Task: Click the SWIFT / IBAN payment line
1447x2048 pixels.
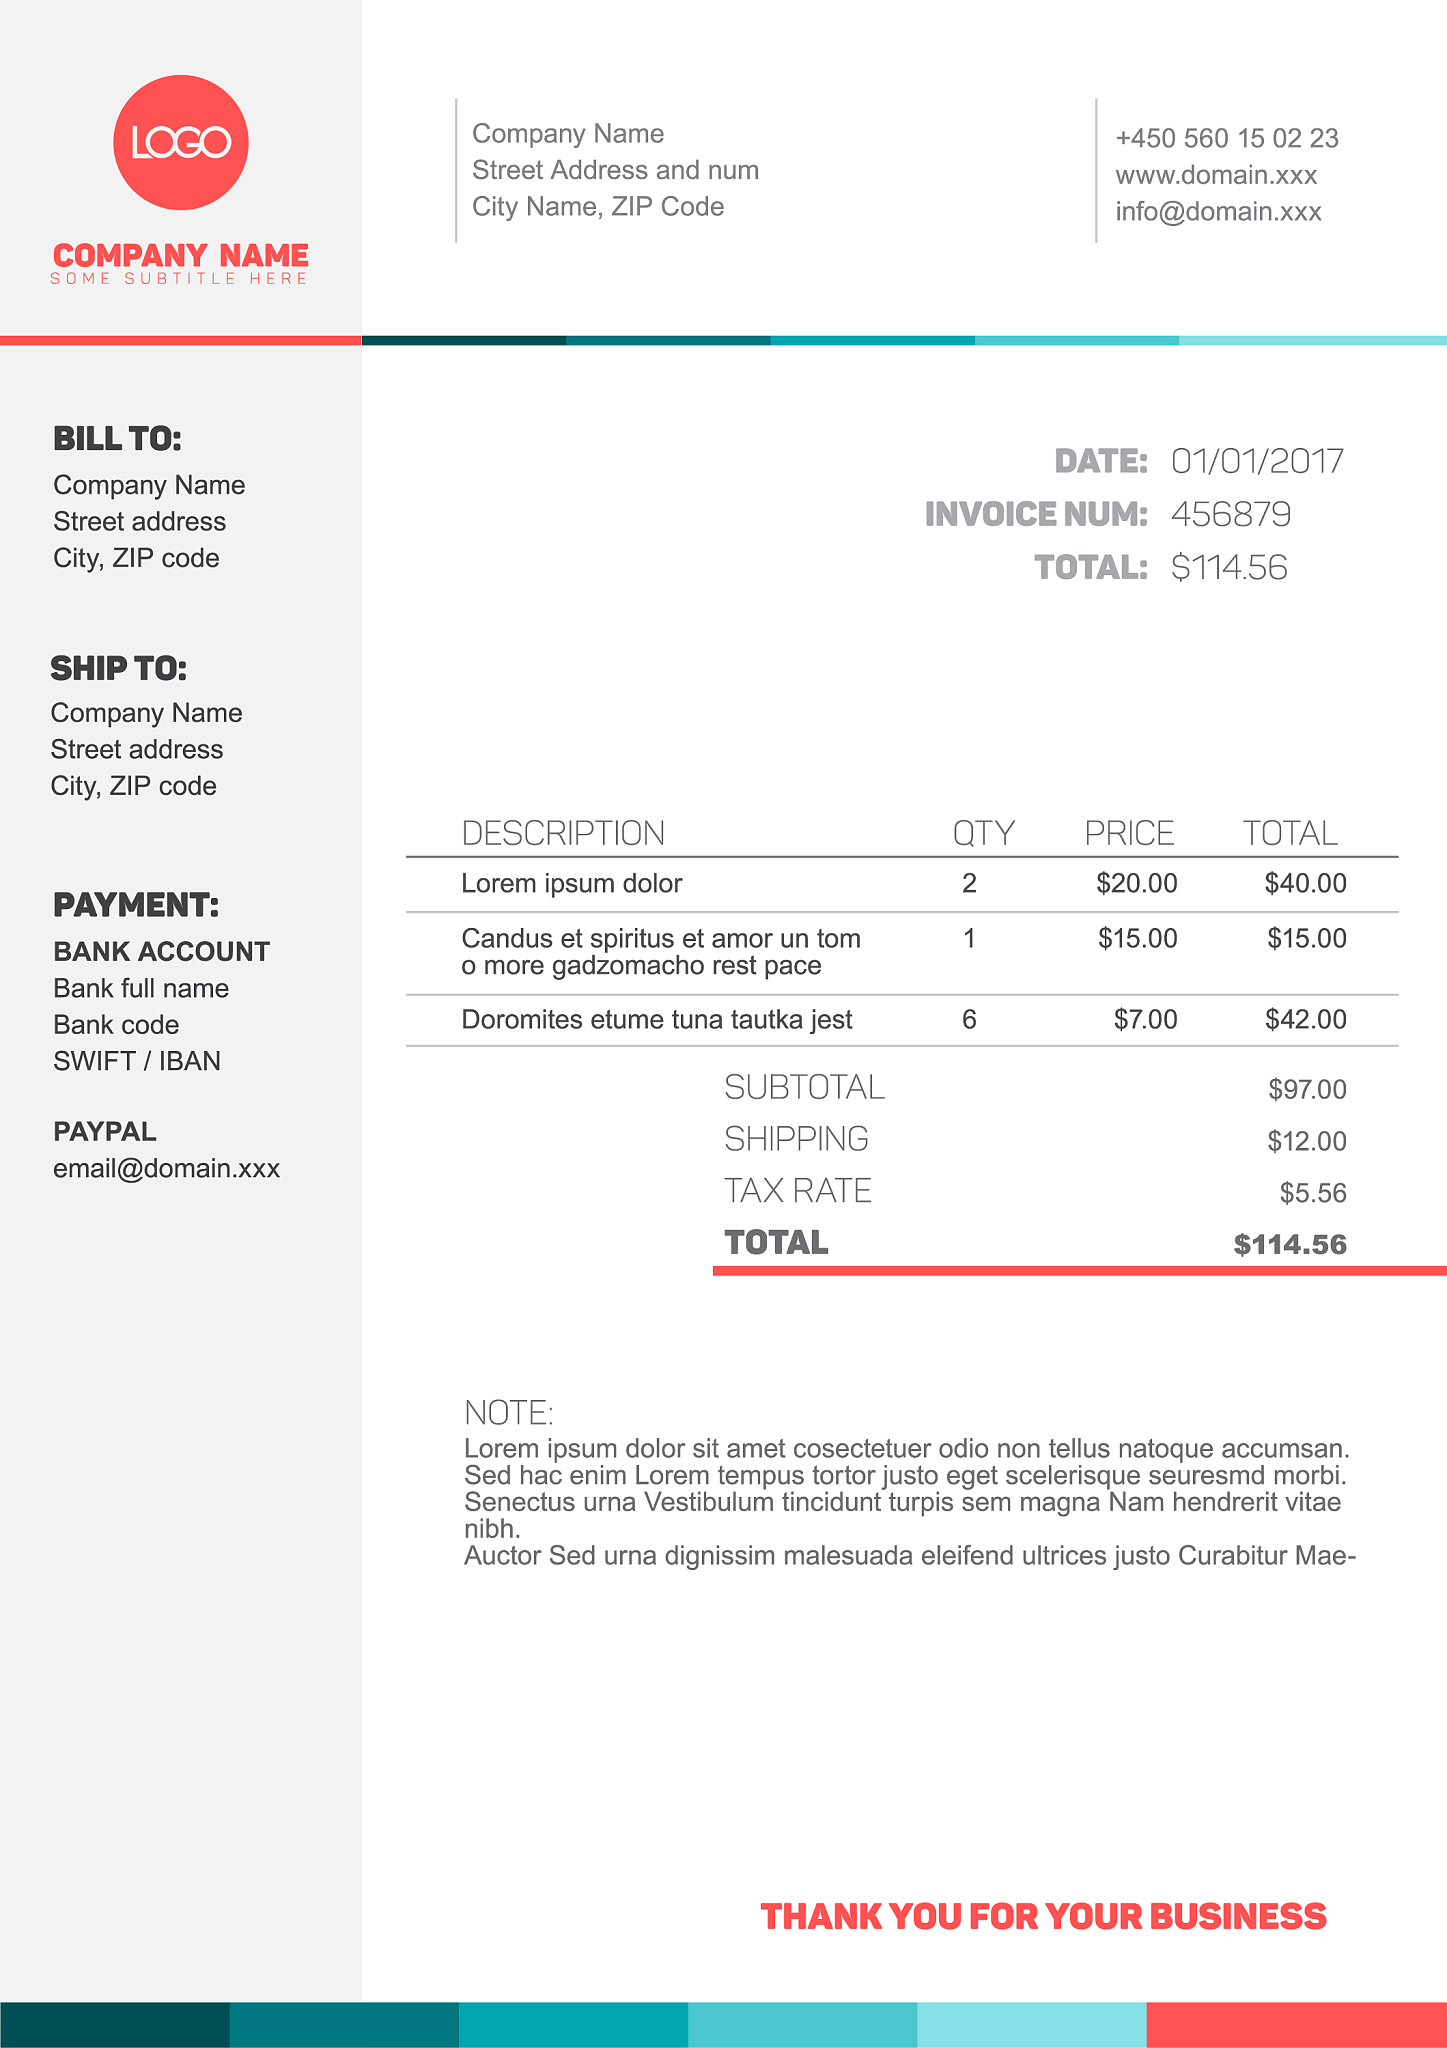Action: click(137, 1060)
